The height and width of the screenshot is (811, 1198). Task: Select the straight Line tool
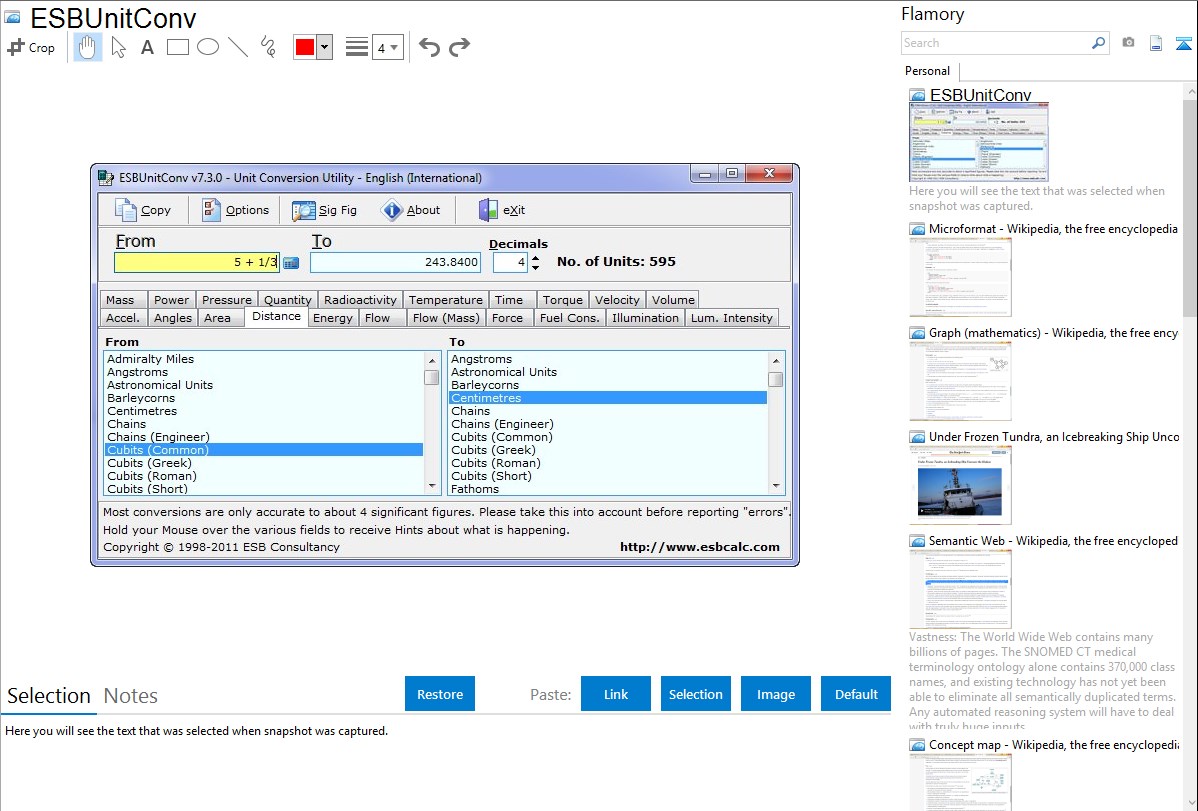click(x=238, y=47)
